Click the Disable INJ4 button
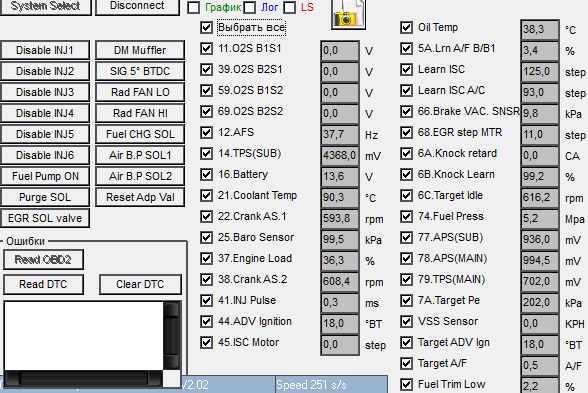 click(45, 113)
